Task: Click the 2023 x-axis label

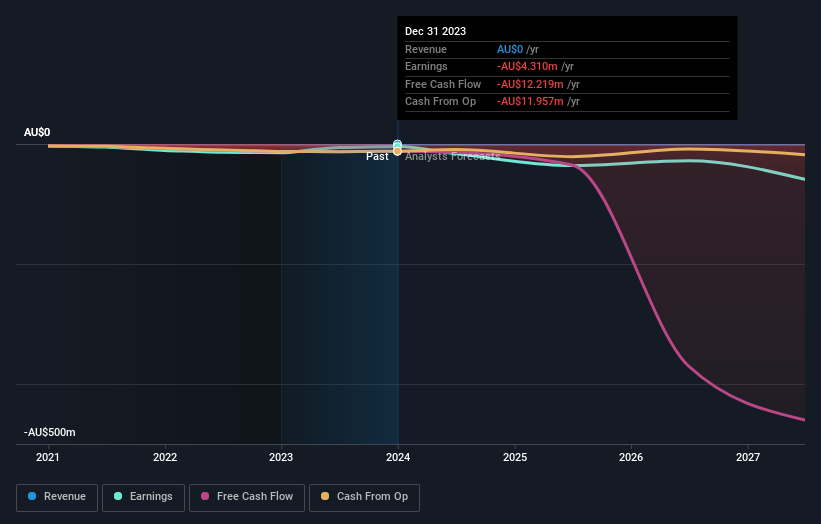Action: click(x=281, y=457)
